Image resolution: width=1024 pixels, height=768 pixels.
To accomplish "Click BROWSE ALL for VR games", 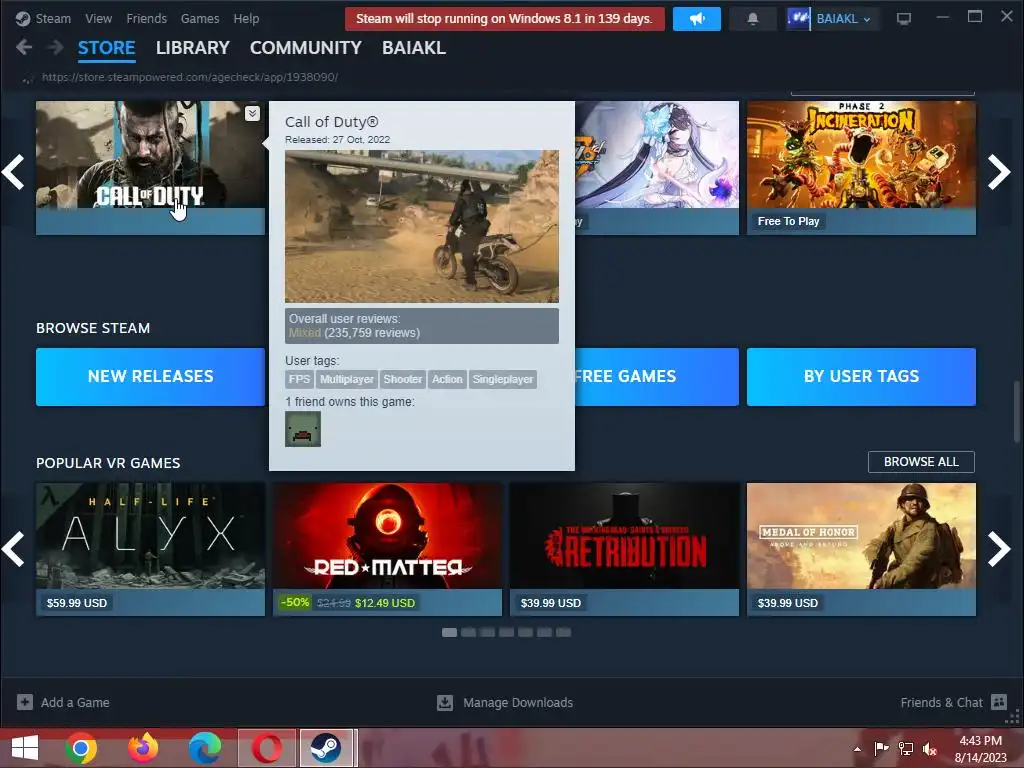I will [x=921, y=462].
